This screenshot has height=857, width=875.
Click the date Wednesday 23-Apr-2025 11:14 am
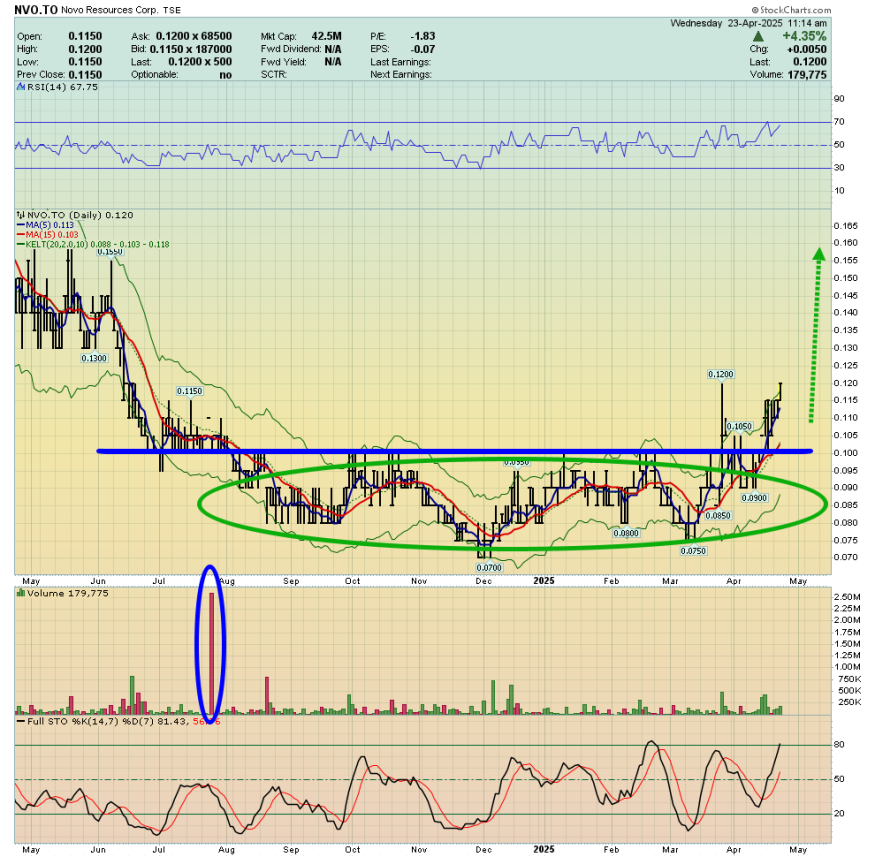click(x=748, y=23)
